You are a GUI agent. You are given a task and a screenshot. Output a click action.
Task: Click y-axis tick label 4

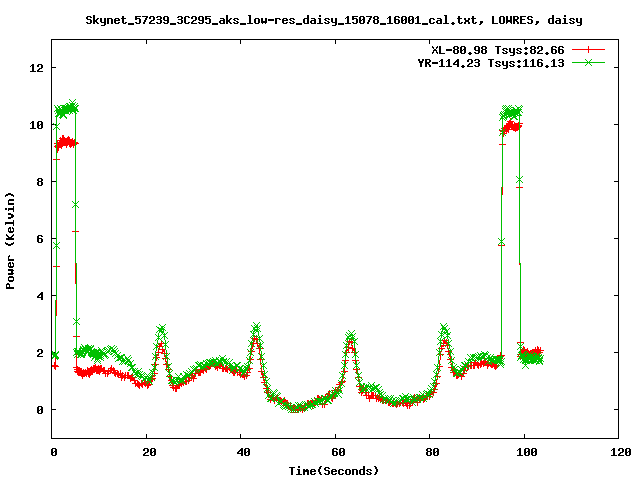click(x=40, y=296)
